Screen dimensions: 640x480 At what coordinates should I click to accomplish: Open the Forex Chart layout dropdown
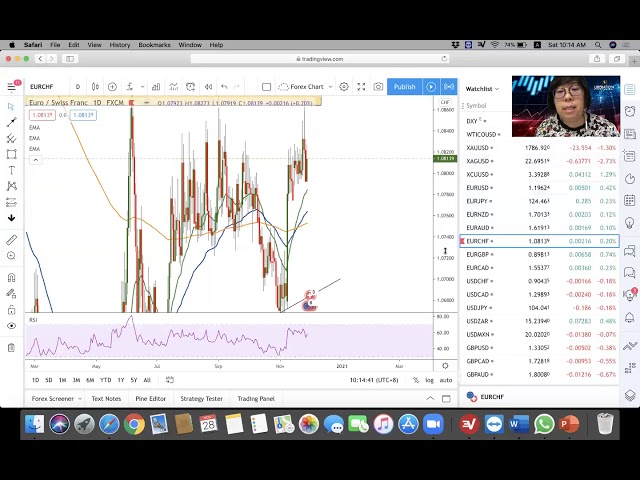click(x=305, y=87)
